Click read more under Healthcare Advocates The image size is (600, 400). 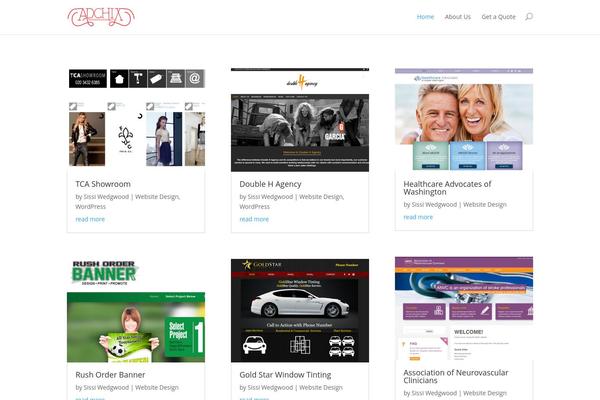(418, 217)
